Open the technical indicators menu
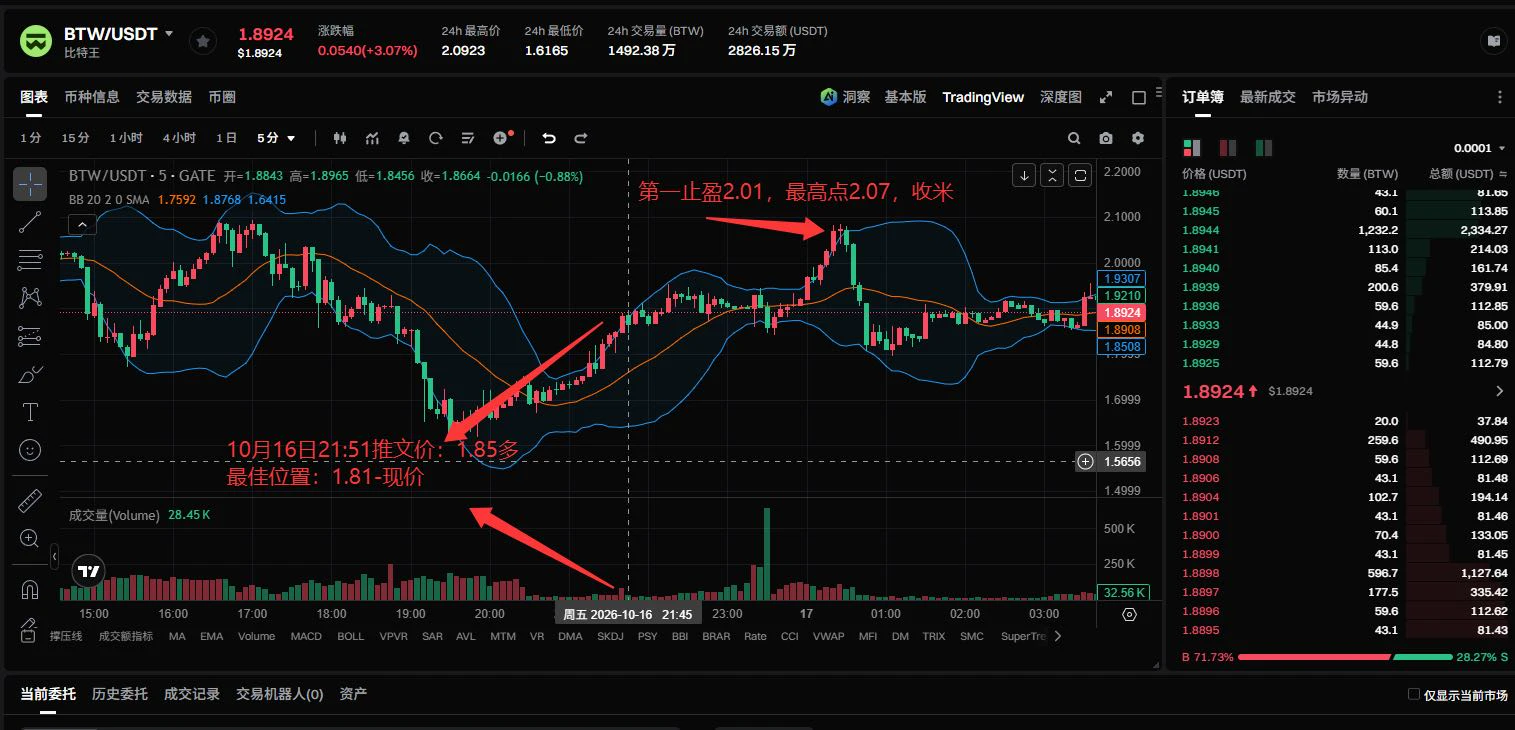The width and height of the screenshot is (1515, 730). pyautogui.click(x=372, y=138)
